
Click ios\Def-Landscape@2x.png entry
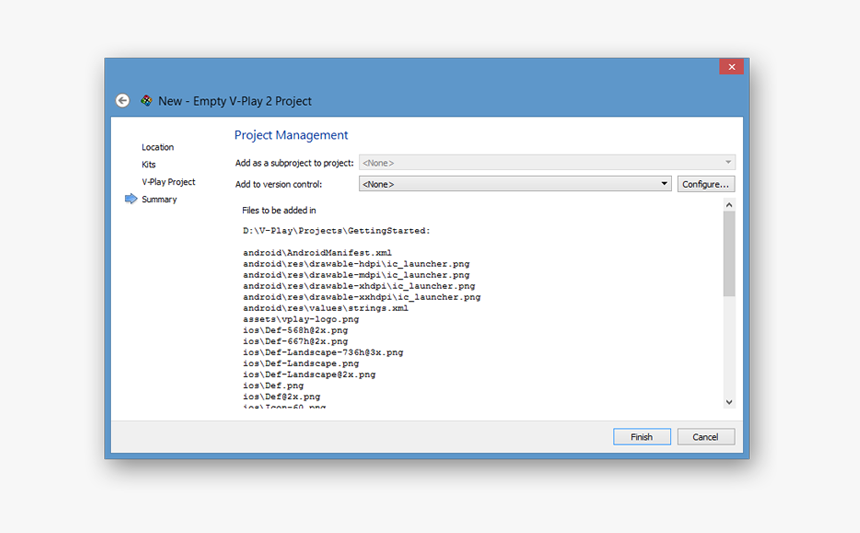(309, 374)
